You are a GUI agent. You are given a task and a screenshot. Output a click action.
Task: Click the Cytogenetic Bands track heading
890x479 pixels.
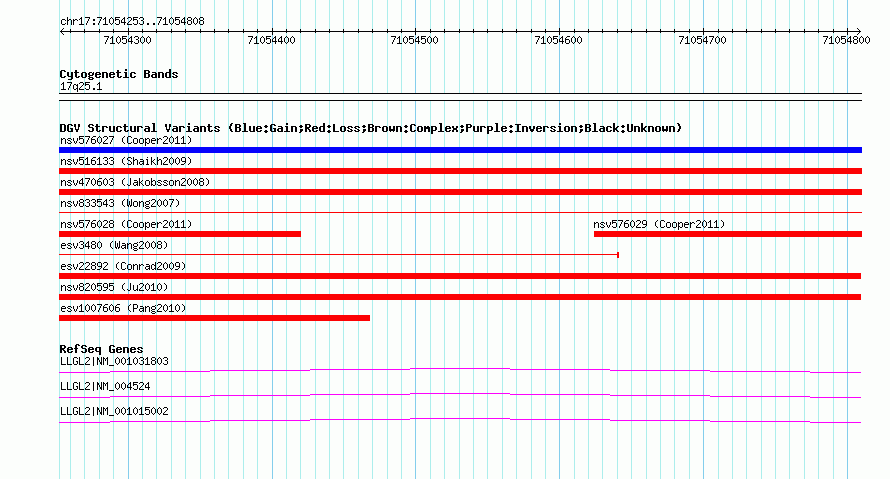119,74
